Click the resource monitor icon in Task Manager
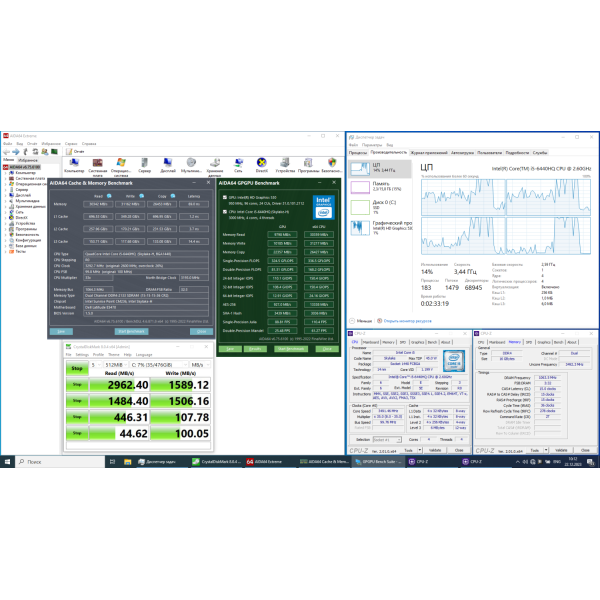This screenshot has height=600, width=600. pos(380,321)
